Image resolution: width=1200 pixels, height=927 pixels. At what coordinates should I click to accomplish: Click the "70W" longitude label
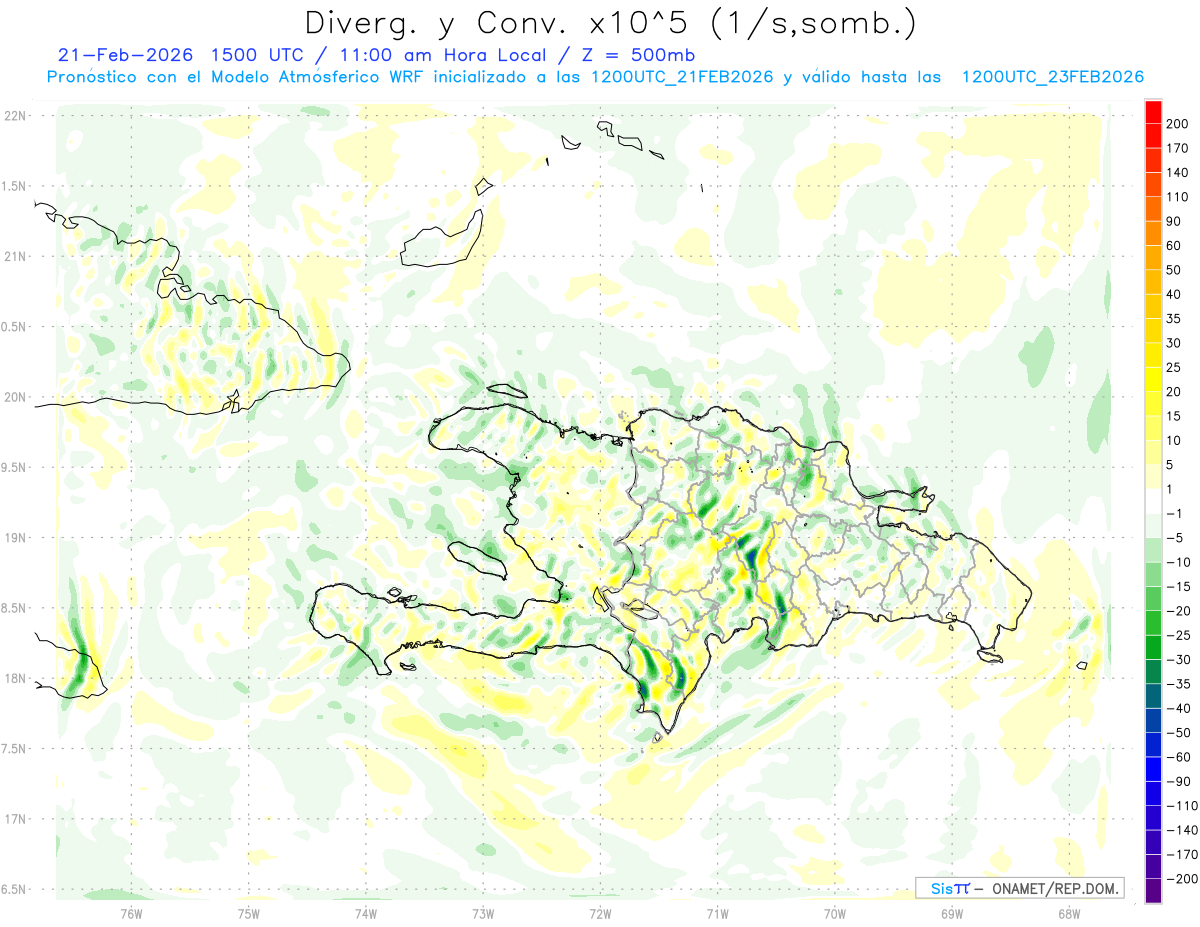[x=834, y=913]
